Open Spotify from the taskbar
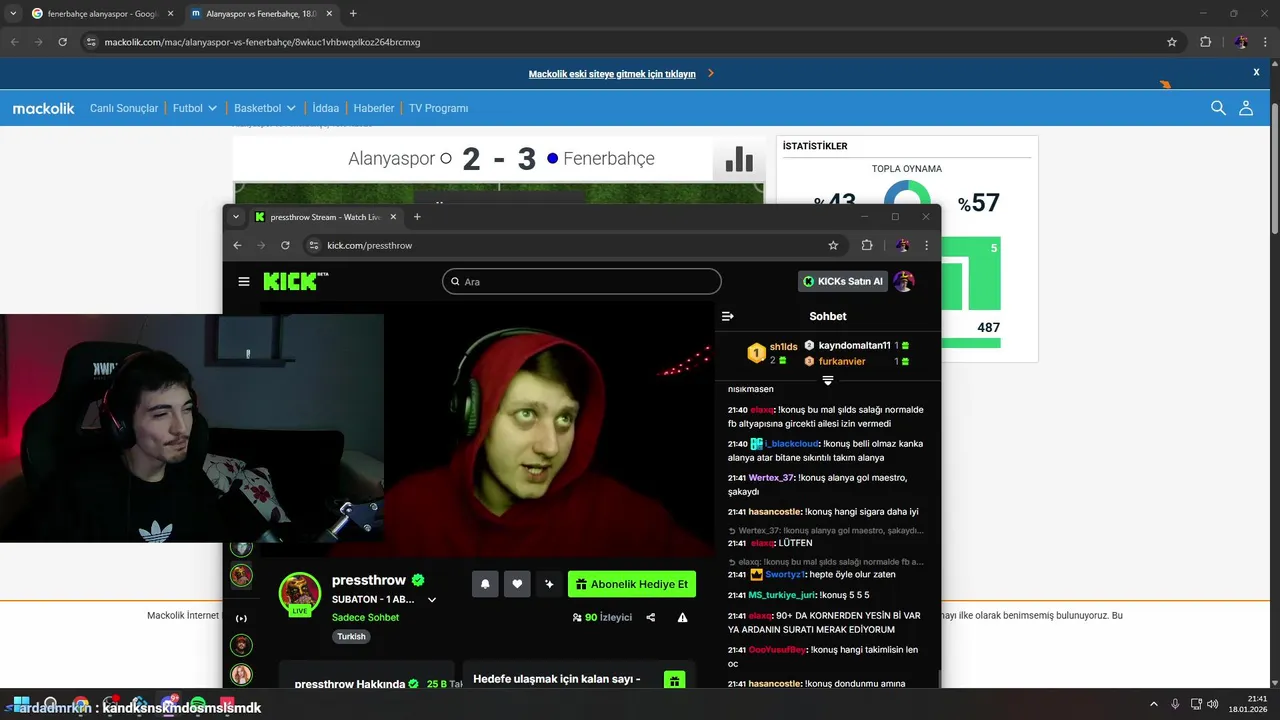The height and width of the screenshot is (720, 1280). pyautogui.click(x=198, y=704)
